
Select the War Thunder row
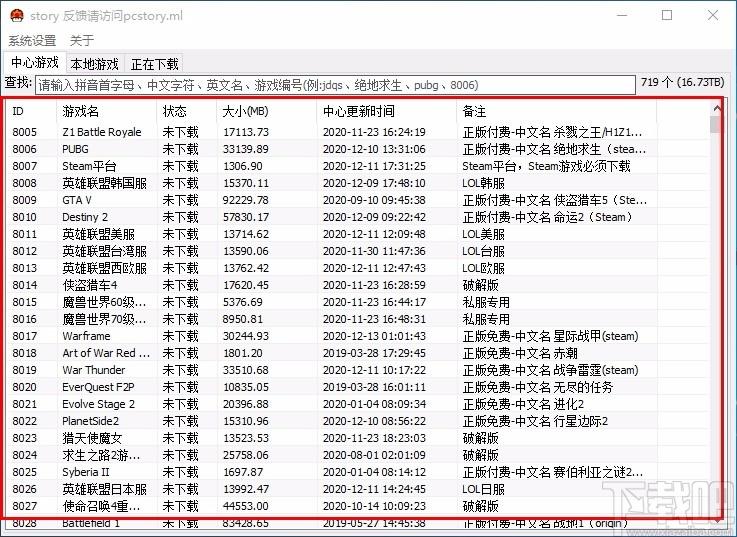pos(358,370)
